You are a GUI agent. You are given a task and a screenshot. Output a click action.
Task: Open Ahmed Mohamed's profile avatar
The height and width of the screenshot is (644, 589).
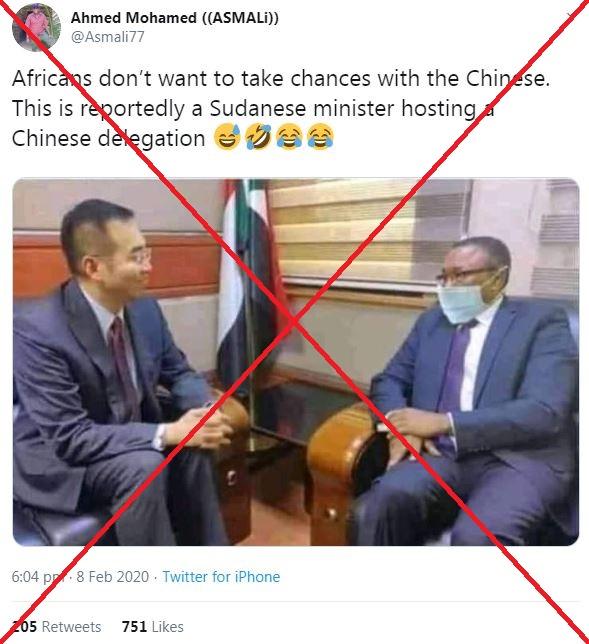pos(36,26)
